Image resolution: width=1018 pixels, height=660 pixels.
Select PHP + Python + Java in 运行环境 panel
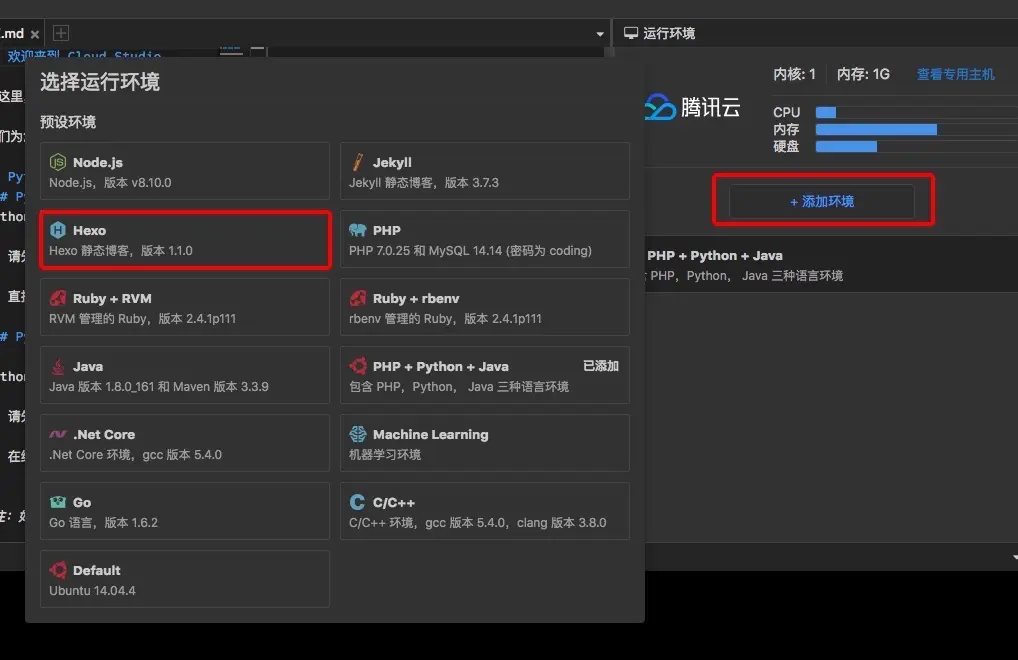tap(831, 265)
